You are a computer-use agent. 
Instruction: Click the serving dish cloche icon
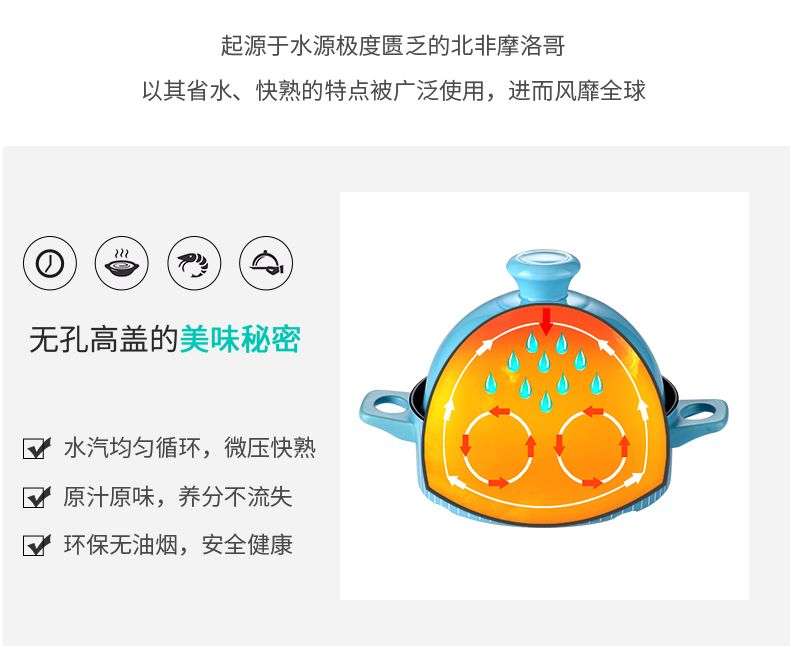[266, 263]
